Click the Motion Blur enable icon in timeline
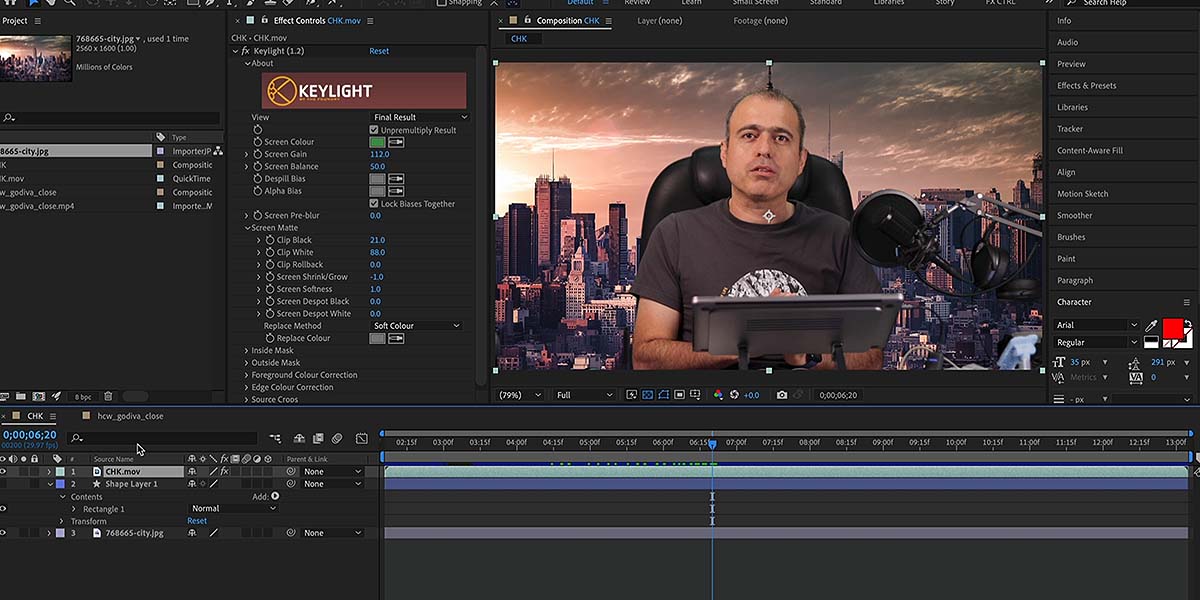1200x600 pixels. coord(337,438)
